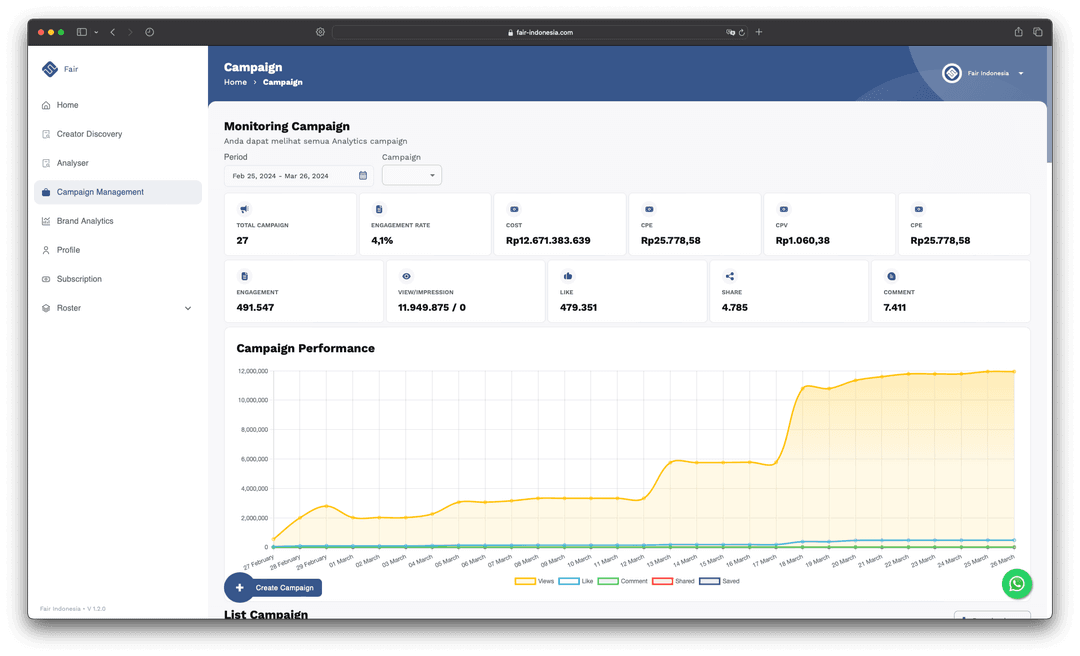The image size is (1080, 656).
Task: Click the WhatsApp chat floating icon
Action: point(1016,584)
